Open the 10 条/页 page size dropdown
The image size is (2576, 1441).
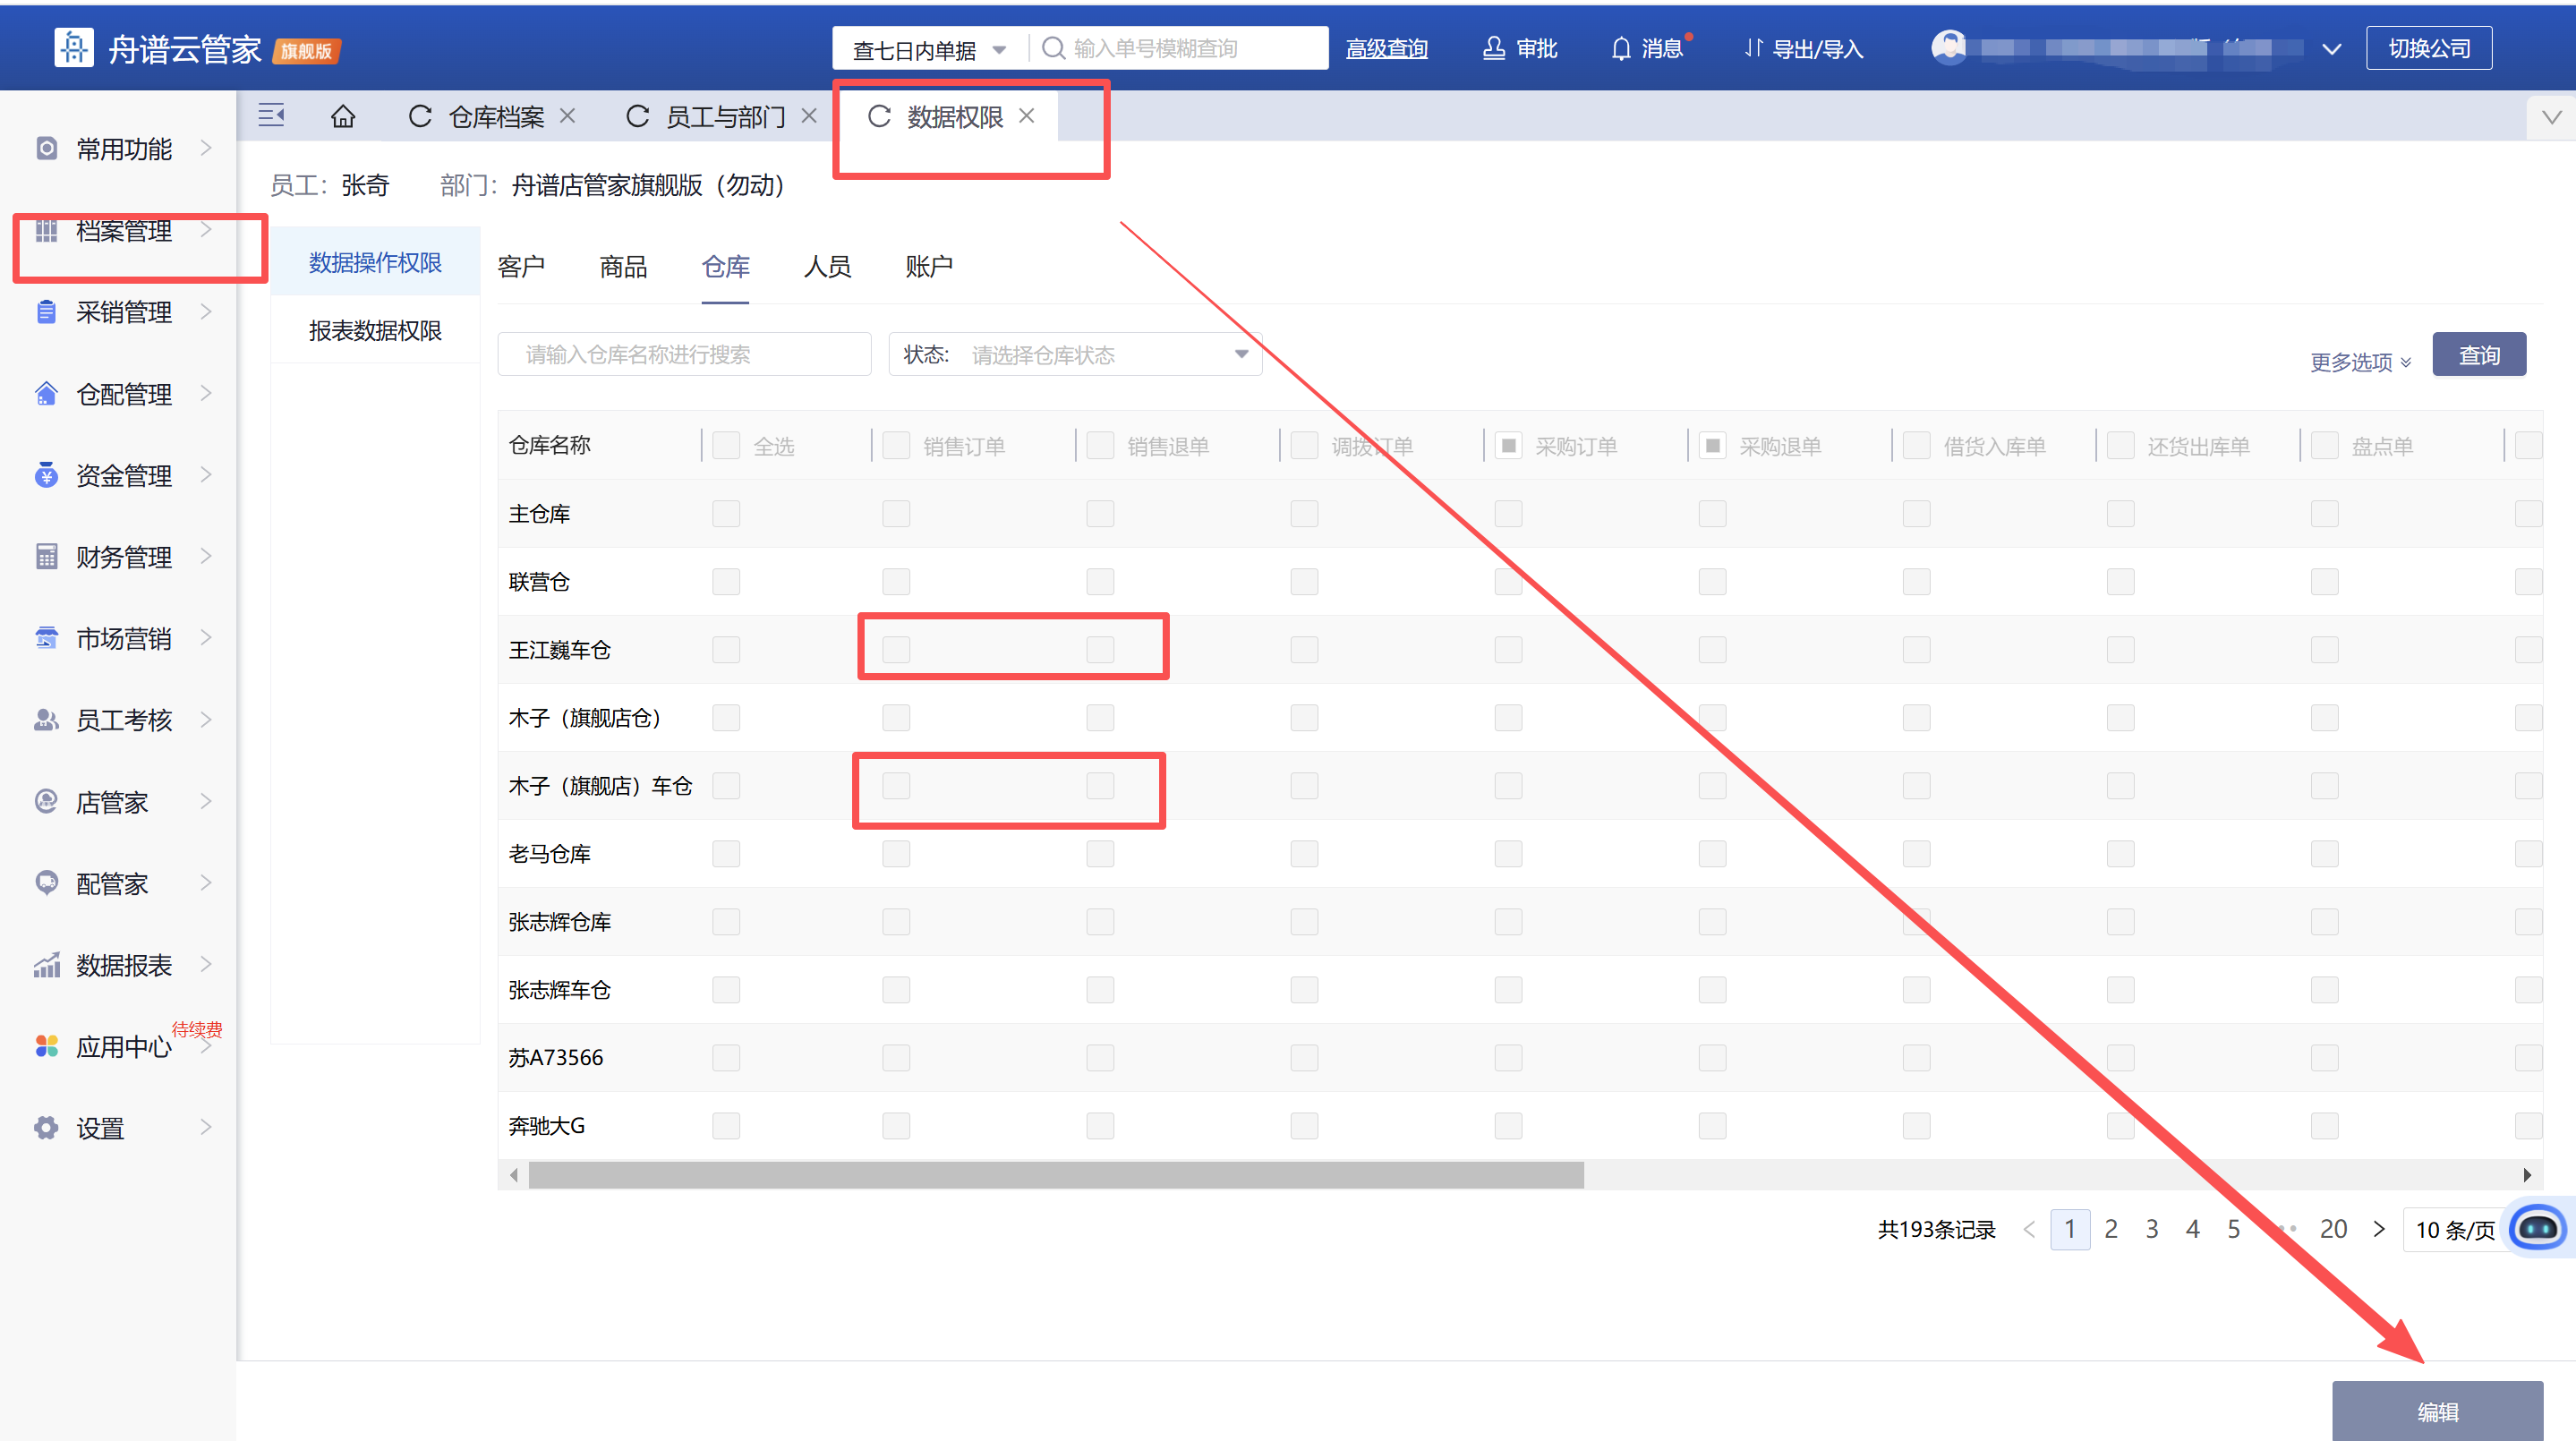2455,1229
